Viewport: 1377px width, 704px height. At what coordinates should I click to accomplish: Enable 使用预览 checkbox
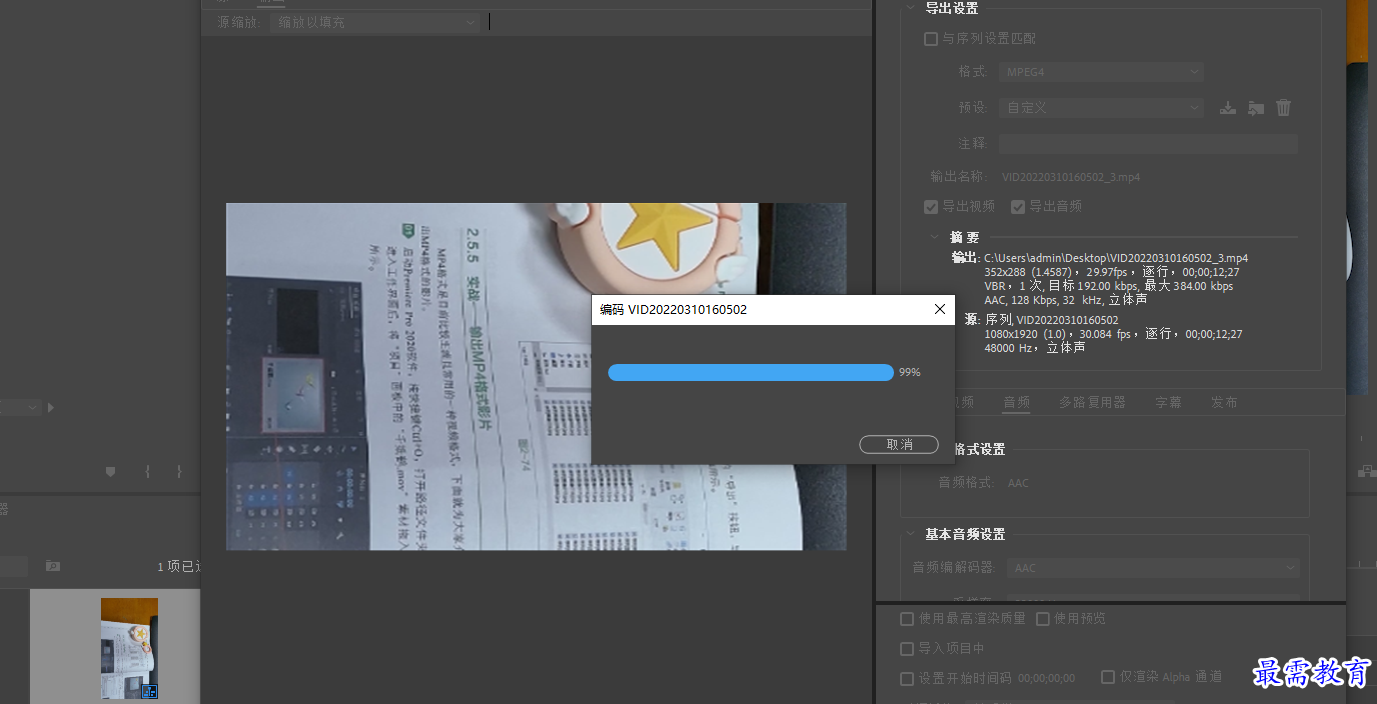click(x=1043, y=619)
